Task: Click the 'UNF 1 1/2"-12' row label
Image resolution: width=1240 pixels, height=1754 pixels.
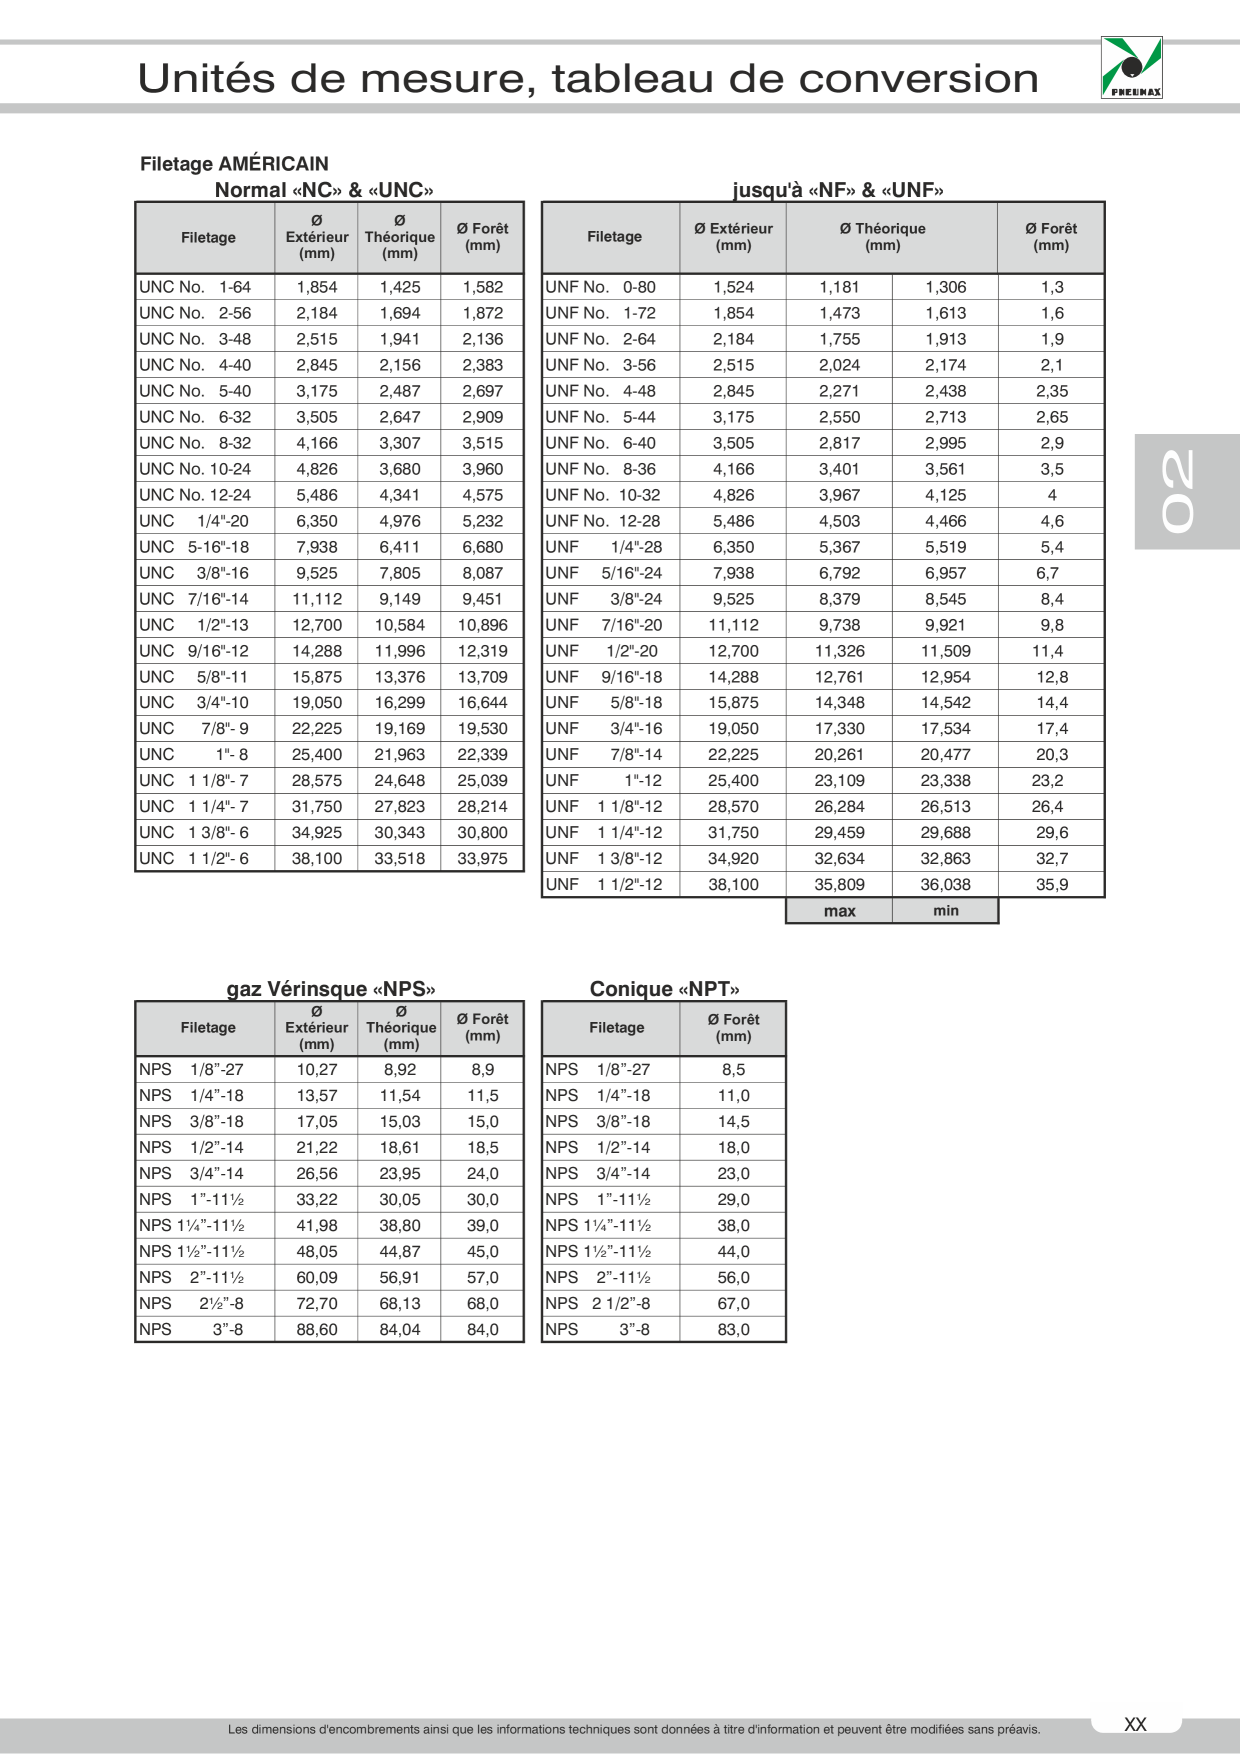Action: coord(604,885)
